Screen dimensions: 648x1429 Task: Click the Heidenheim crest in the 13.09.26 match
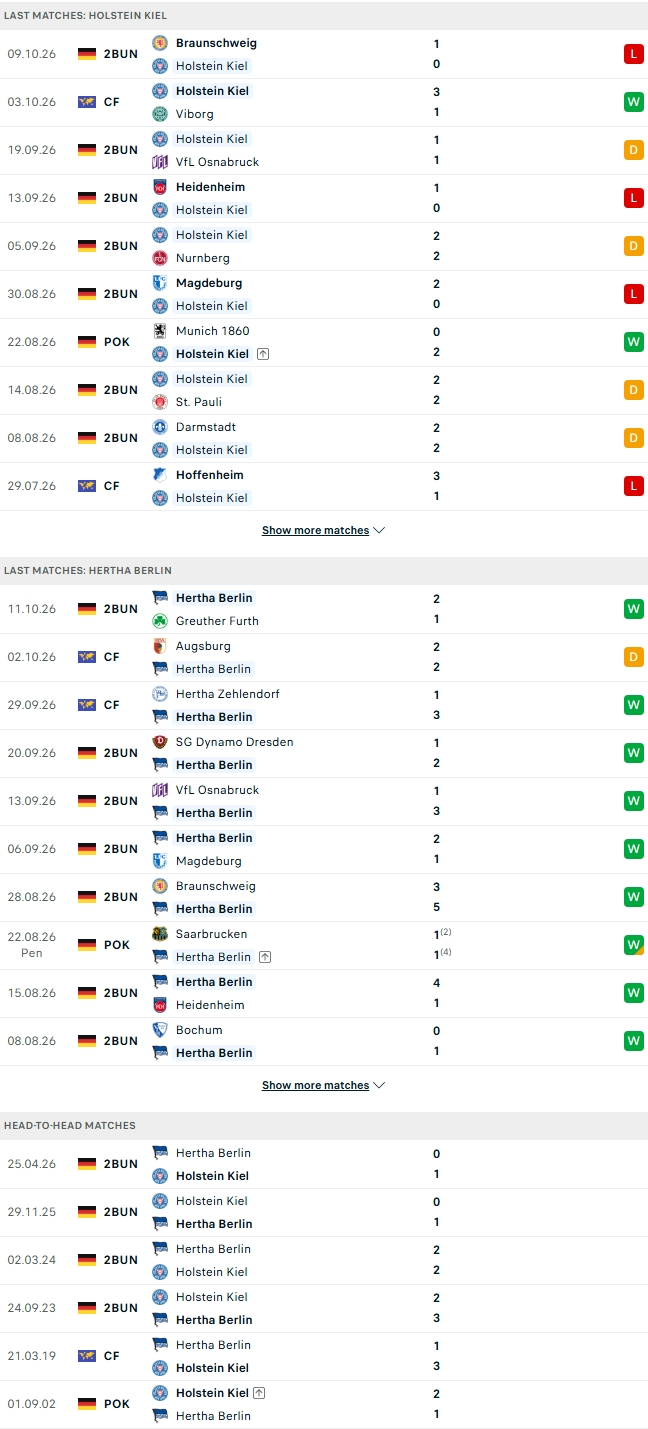click(x=160, y=187)
